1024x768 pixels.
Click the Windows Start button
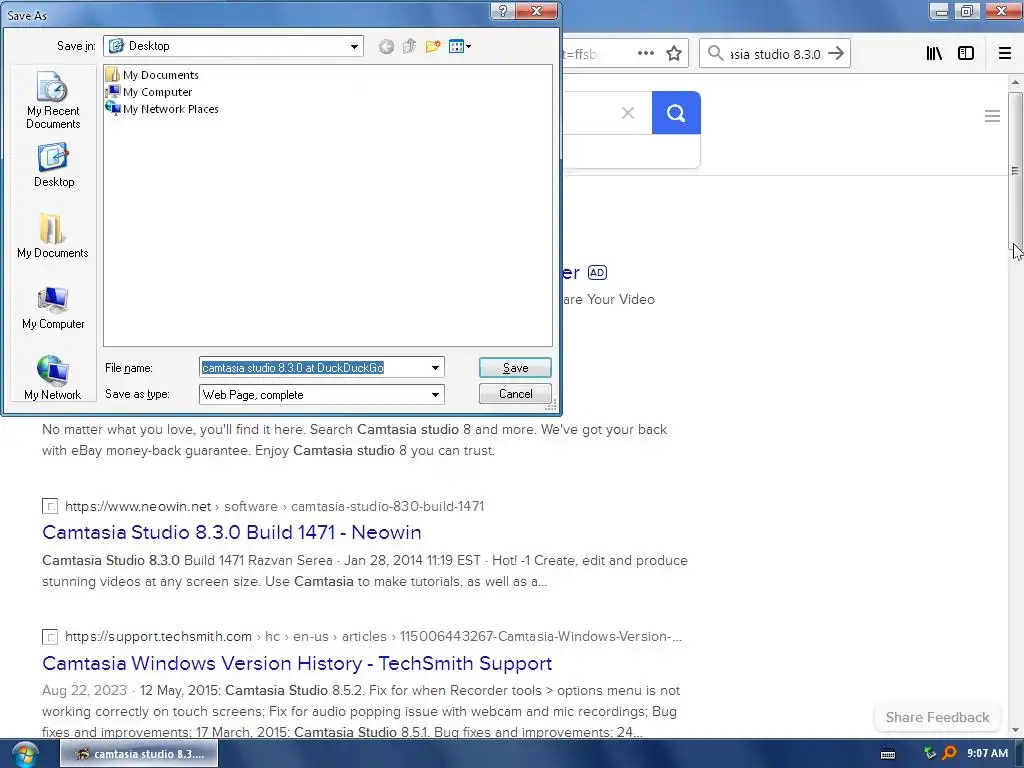(25, 754)
